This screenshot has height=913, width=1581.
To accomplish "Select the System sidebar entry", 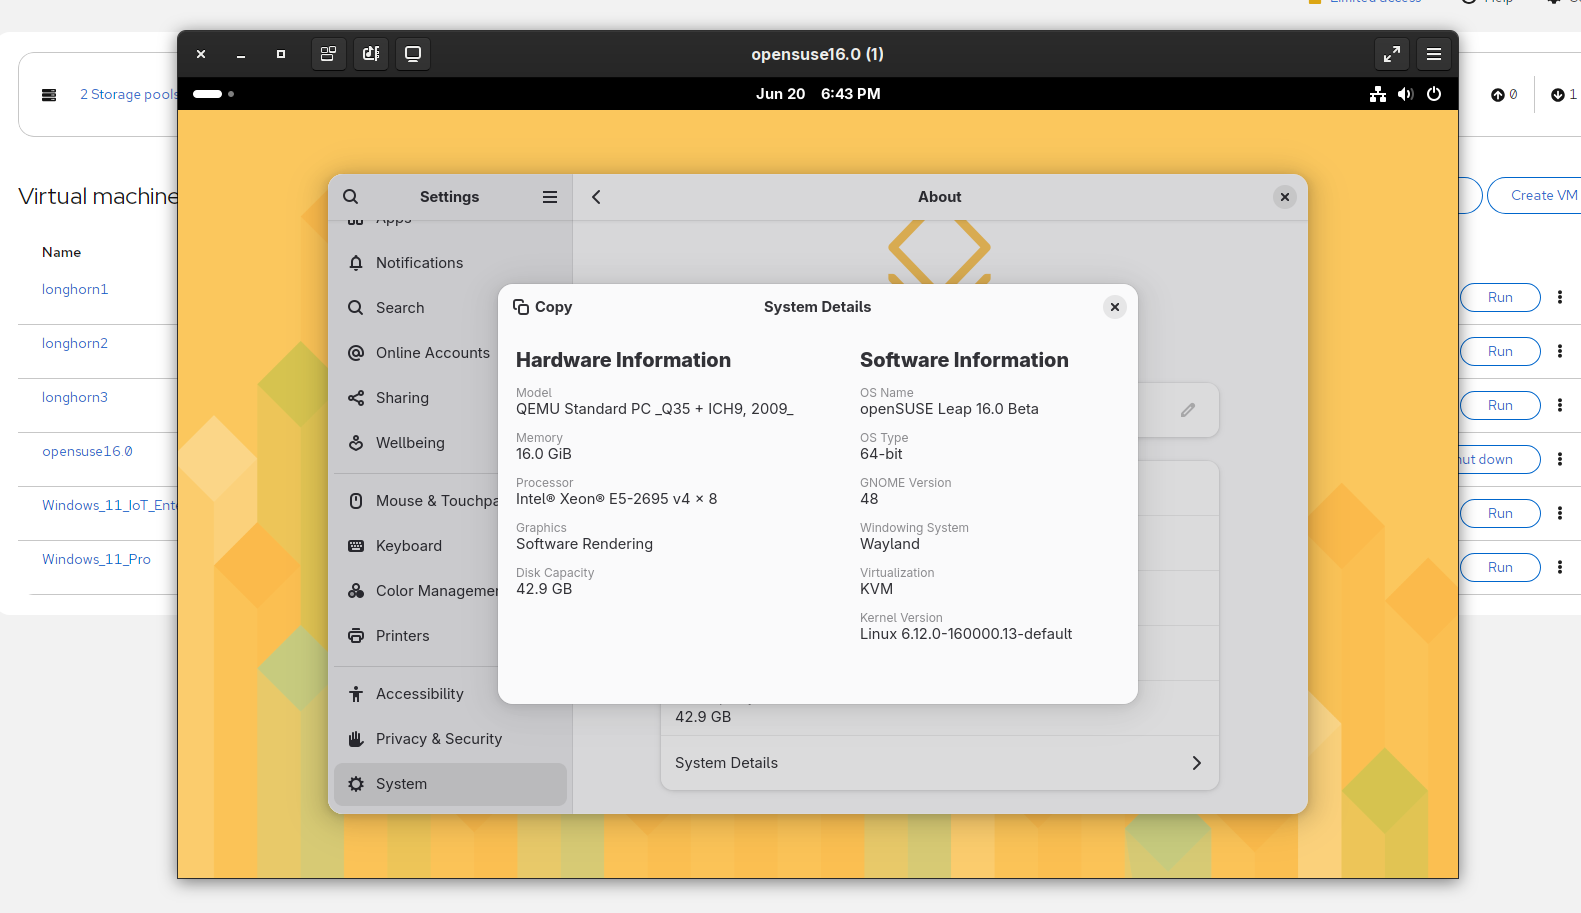I will point(450,784).
